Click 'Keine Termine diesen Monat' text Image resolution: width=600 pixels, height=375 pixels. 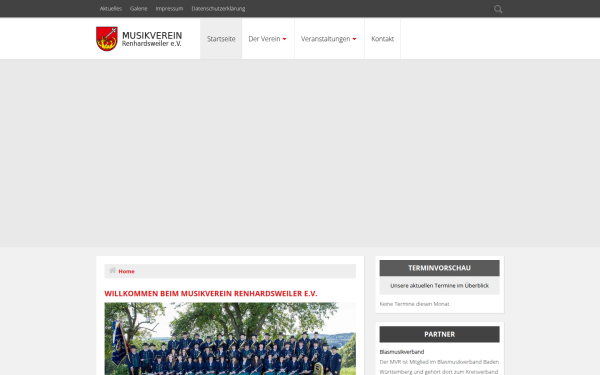coord(414,304)
